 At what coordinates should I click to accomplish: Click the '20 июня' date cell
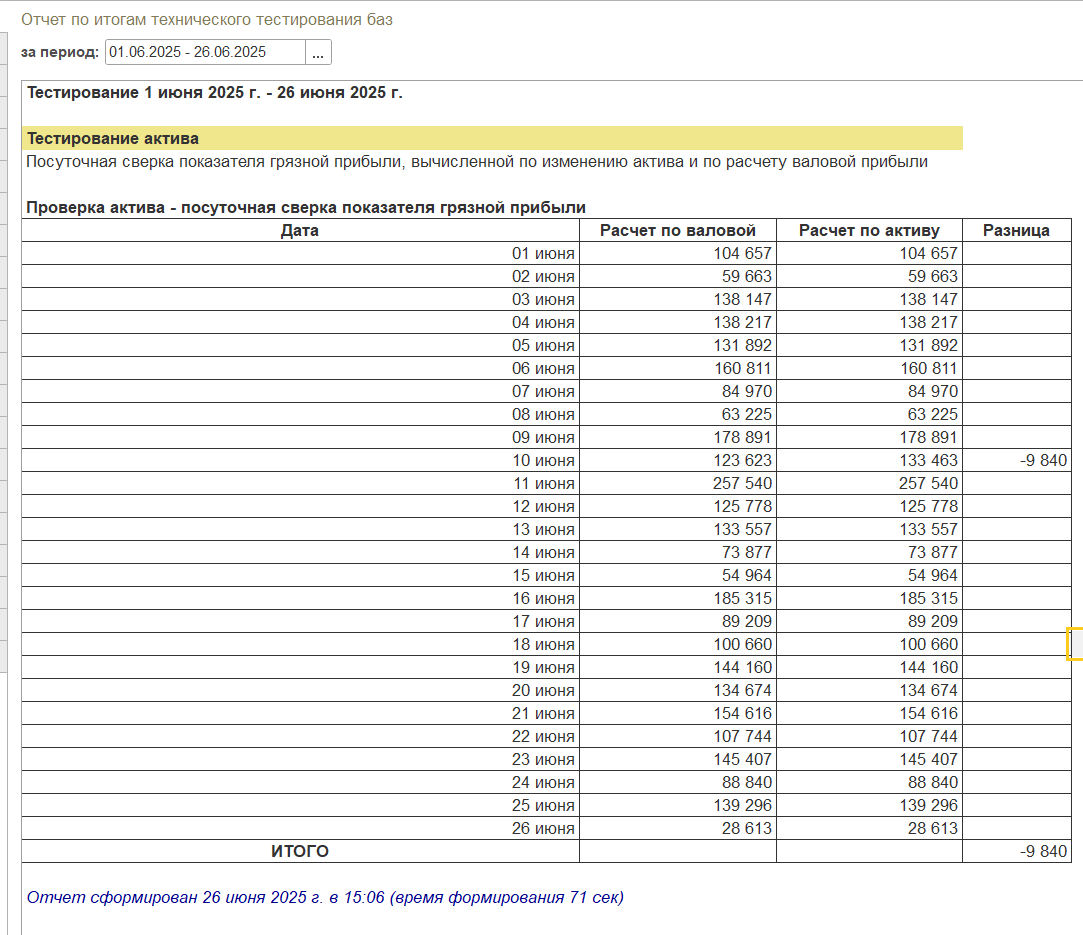tap(300, 691)
